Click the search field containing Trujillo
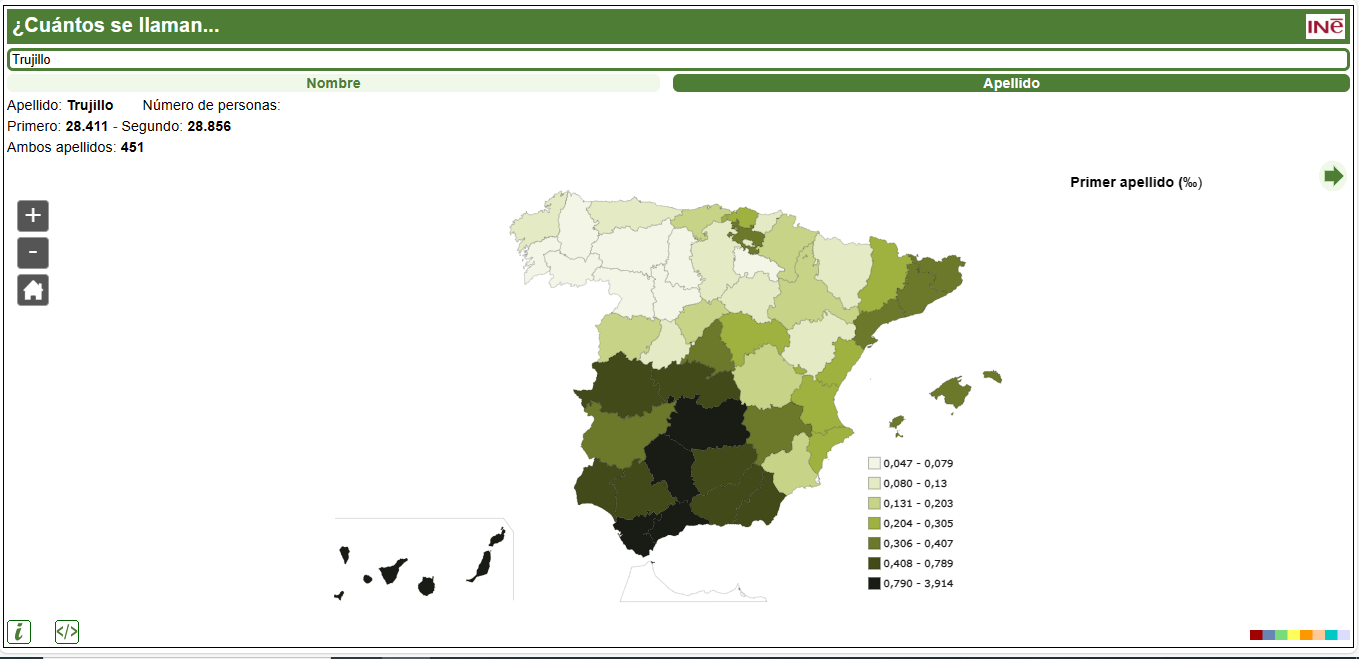The height and width of the screenshot is (659, 1359). 679,60
